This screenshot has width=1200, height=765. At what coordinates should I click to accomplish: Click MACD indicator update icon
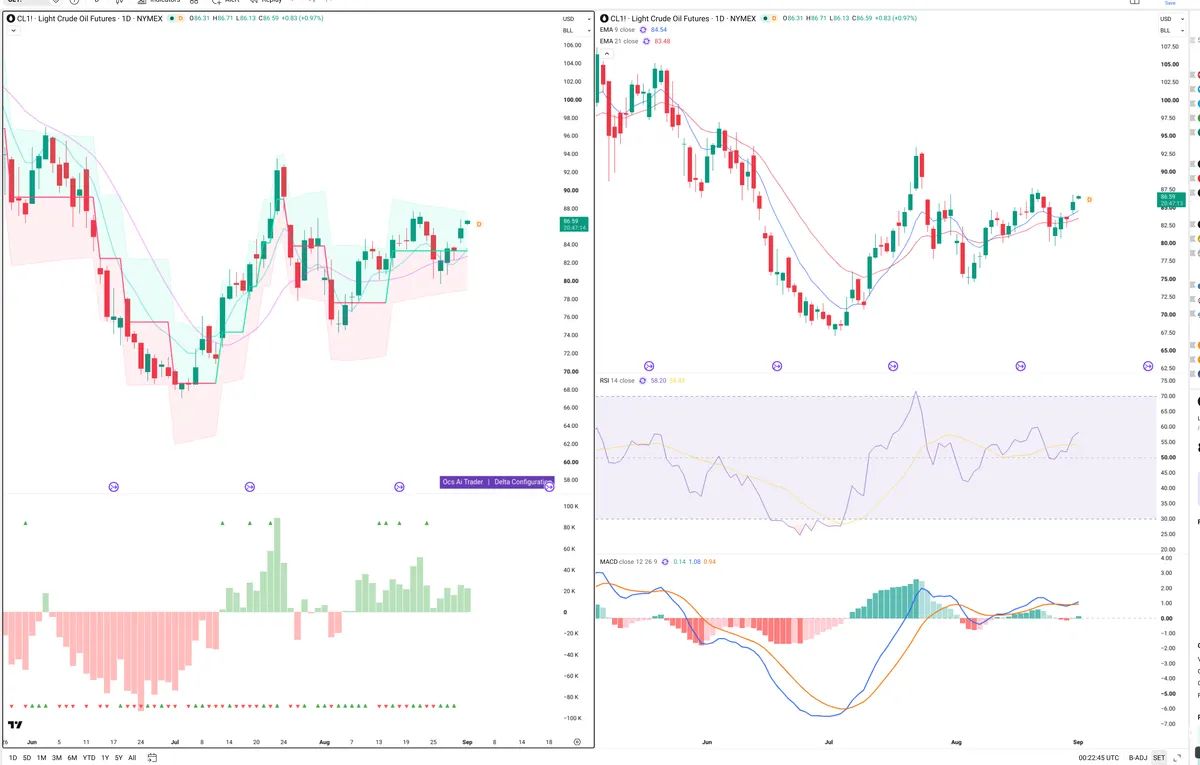pos(666,561)
